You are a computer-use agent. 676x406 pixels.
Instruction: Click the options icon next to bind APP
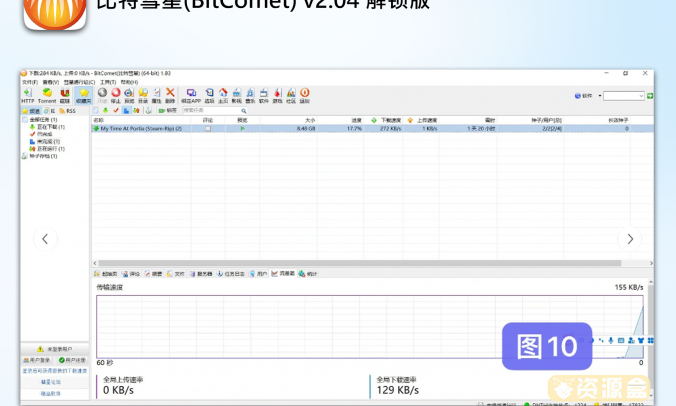point(209,95)
